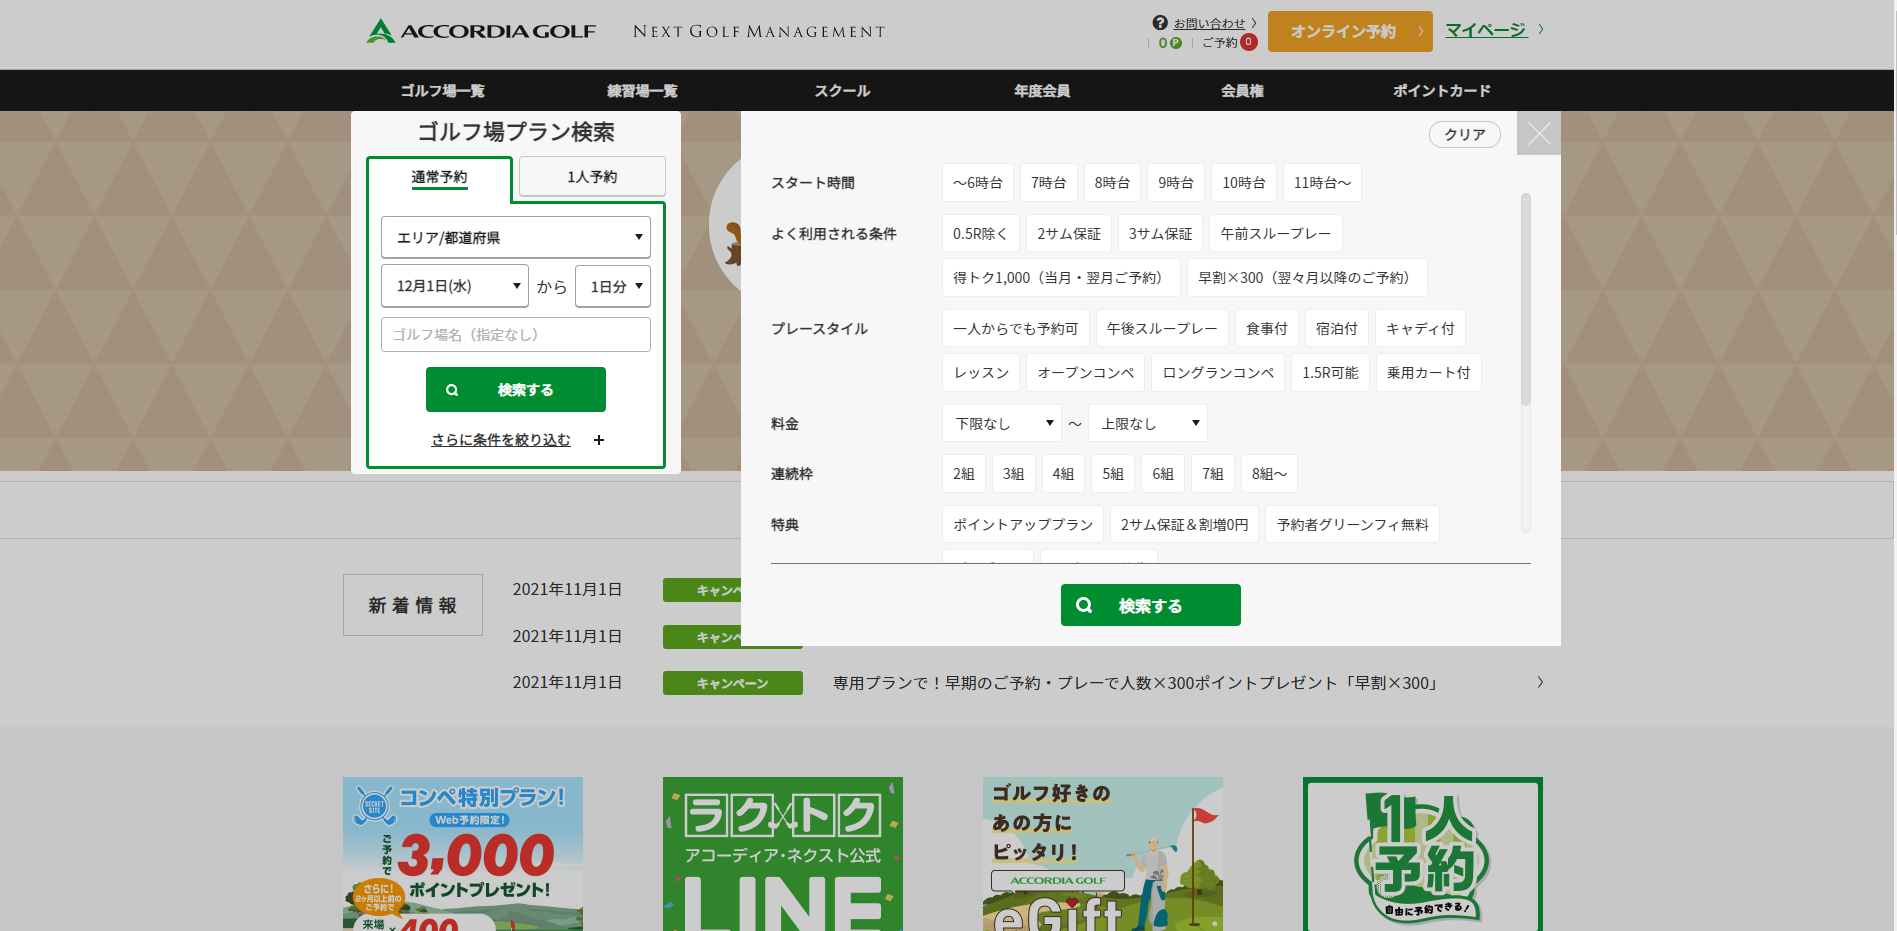Screen dimensions: 1897x931
Task: Toggle the 8時台 start time filter
Action: click(x=1111, y=183)
